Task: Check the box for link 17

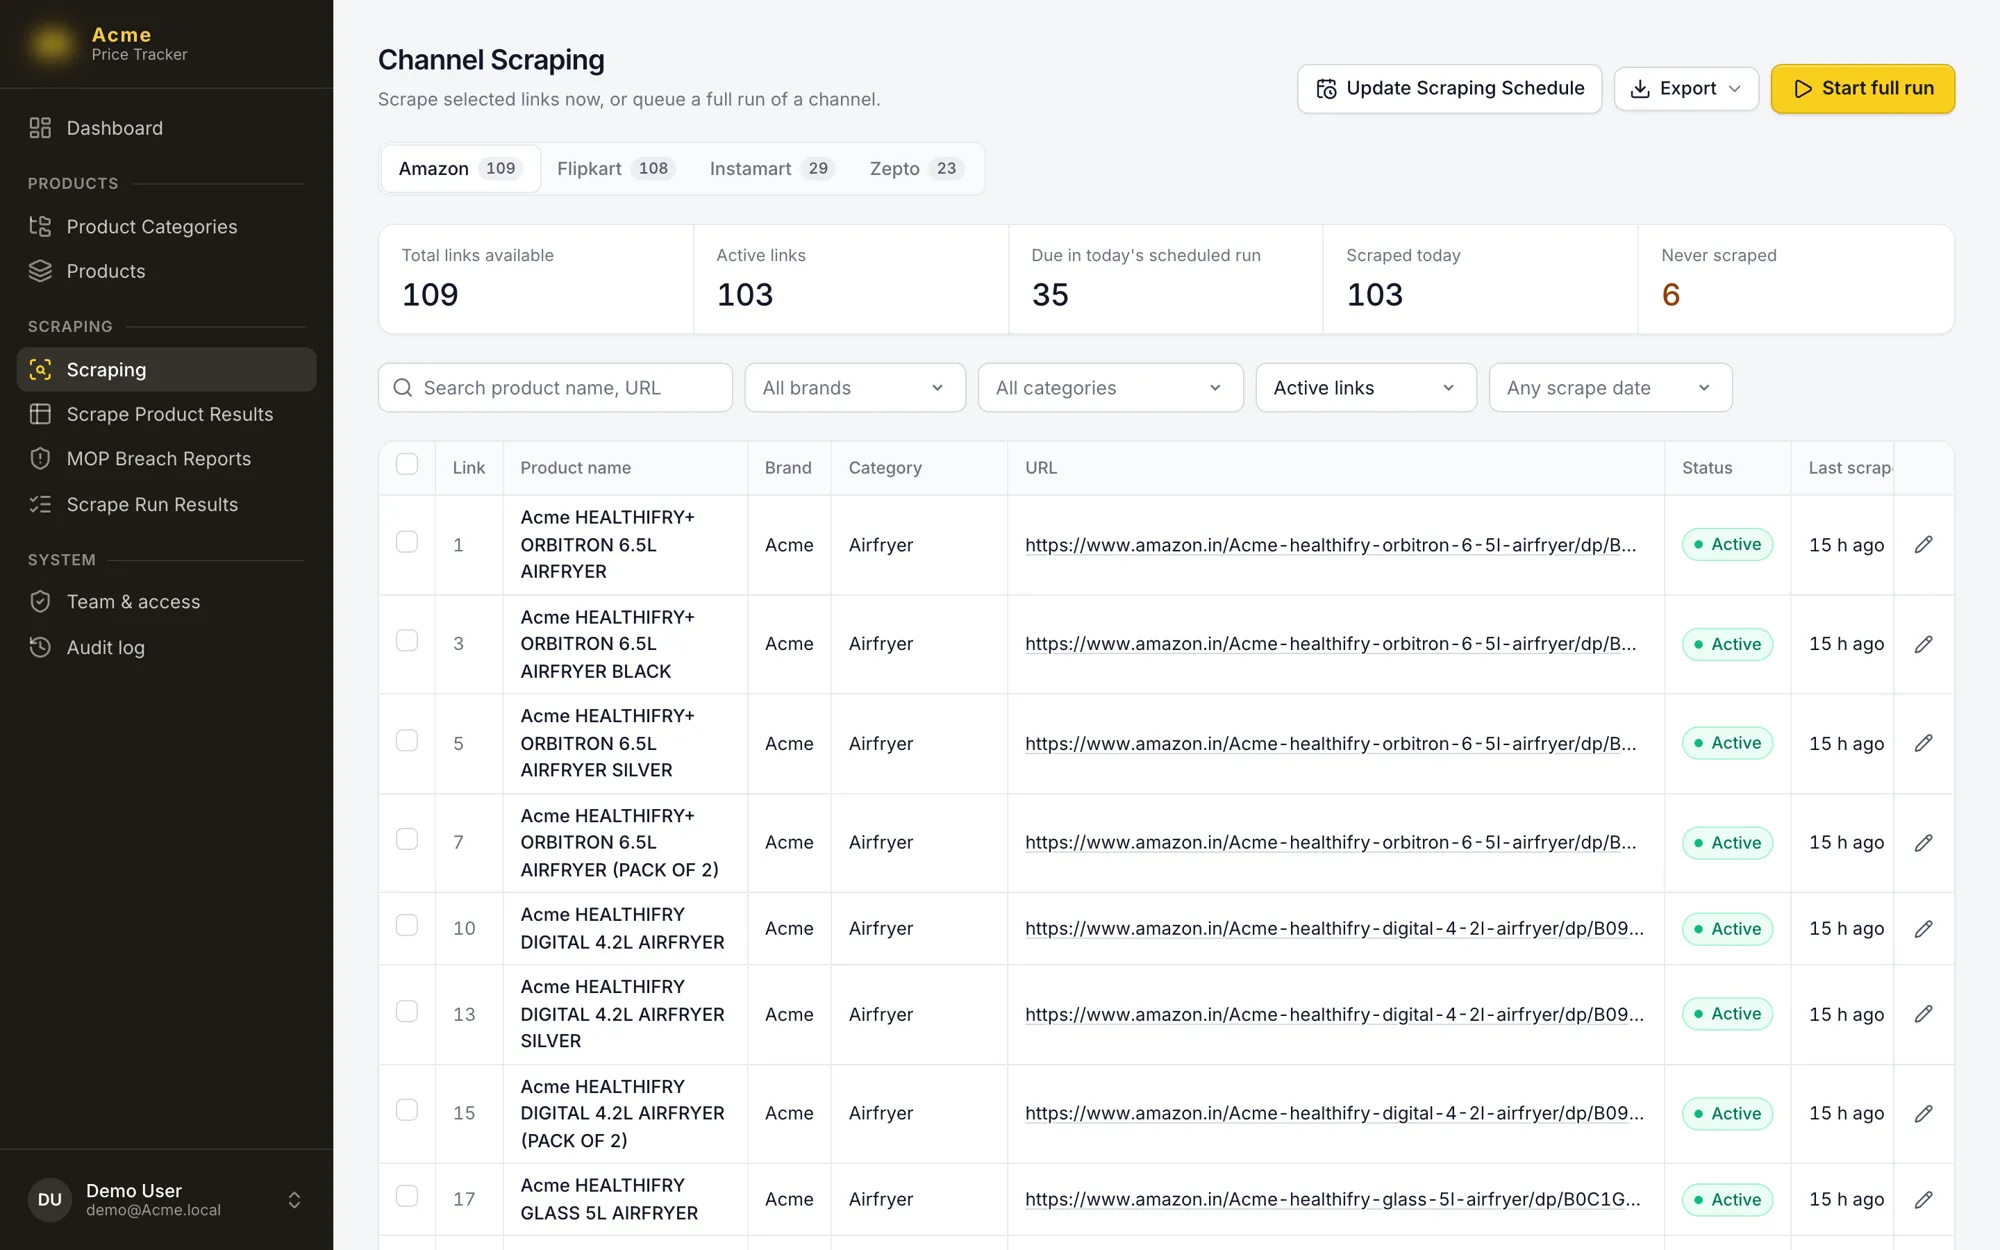Action: (x=407, y=1196)
